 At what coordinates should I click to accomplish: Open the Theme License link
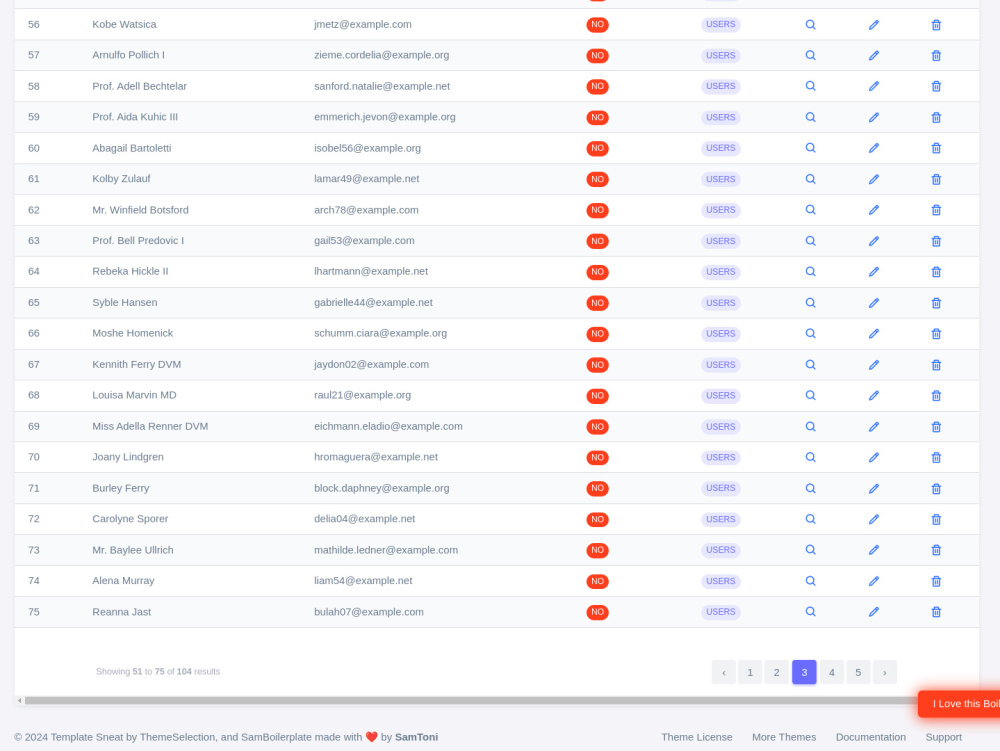tap(696, 737)
